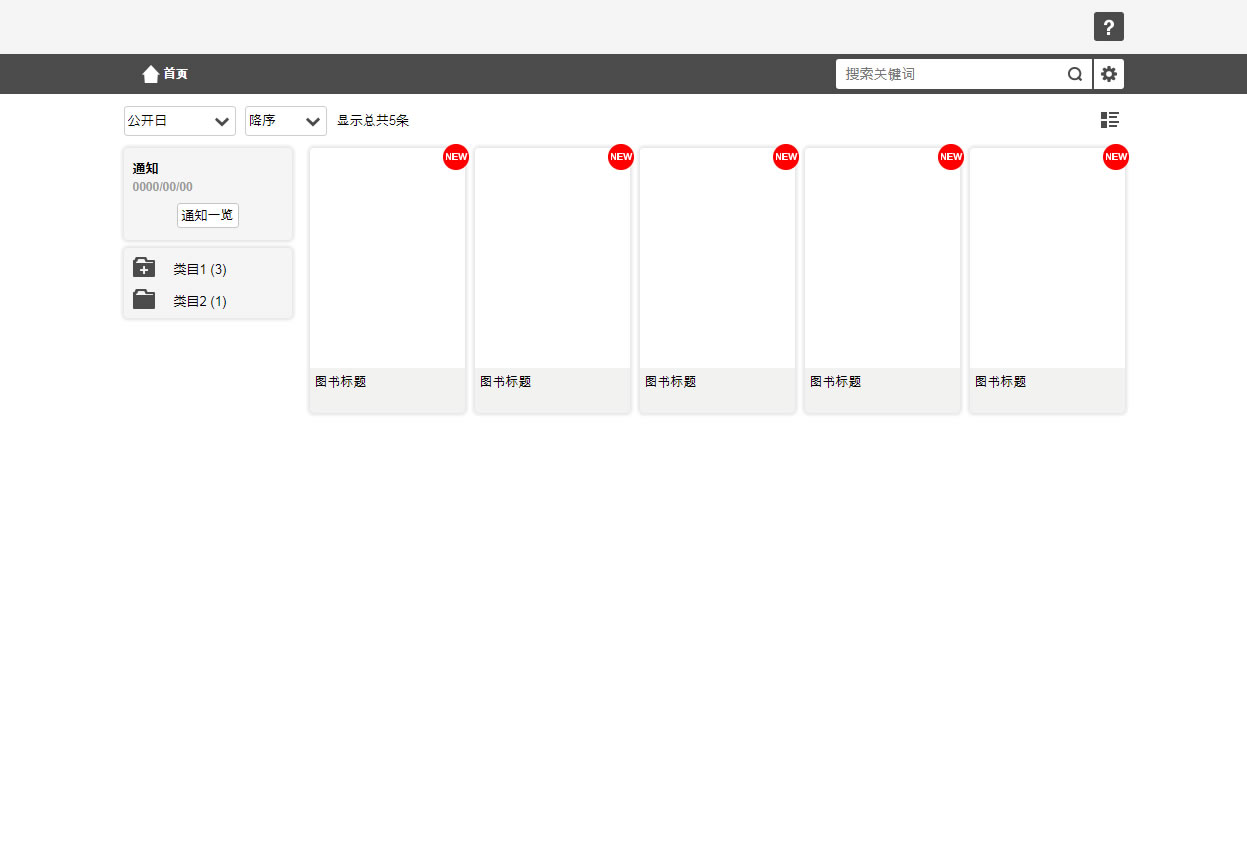Click the first book's 图书标题 title

pos(341,382)
